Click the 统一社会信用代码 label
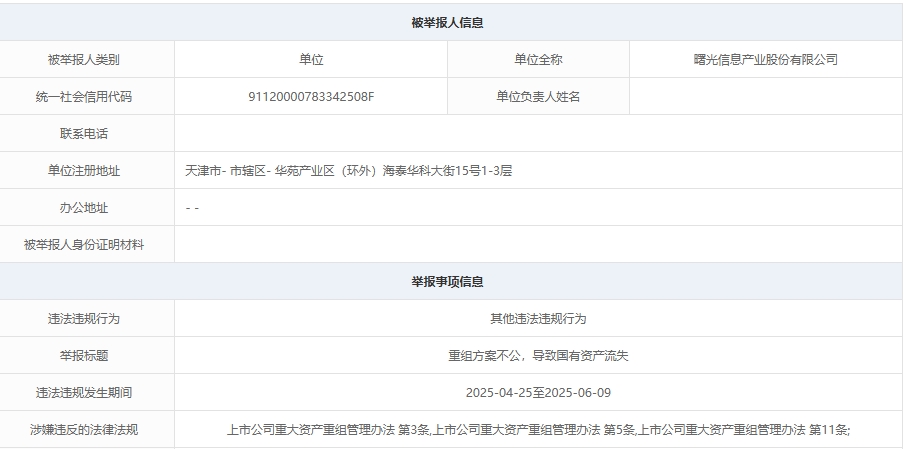This screenshot has width=905, height=449. tap(84, 96)
